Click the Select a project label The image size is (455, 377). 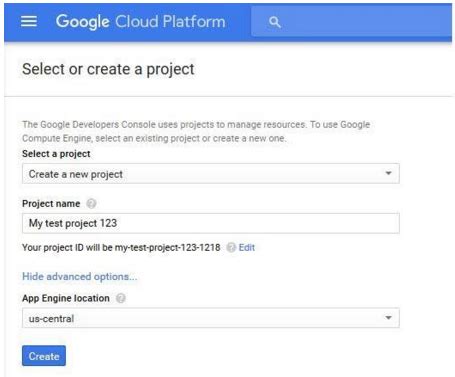(x=56, y=154)
